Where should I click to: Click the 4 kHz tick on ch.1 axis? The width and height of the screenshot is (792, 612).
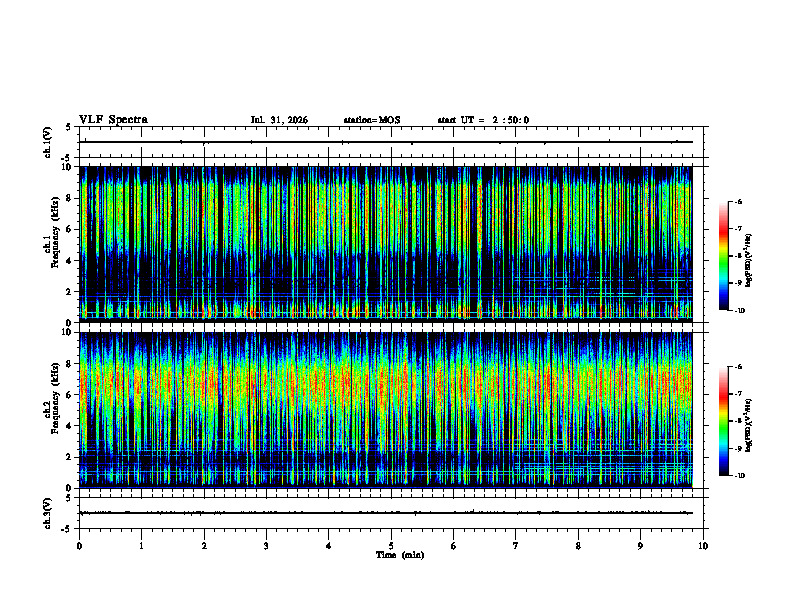(71, 261)
